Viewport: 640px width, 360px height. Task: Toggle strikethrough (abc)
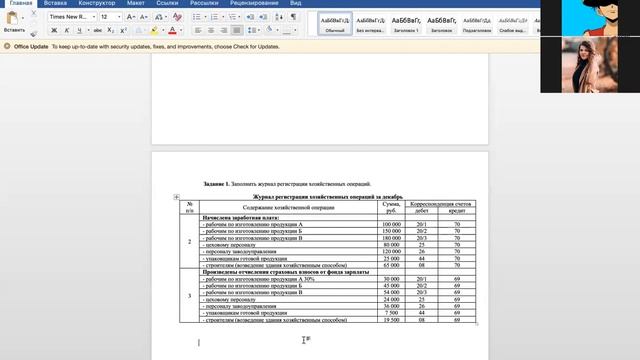[98, 30]
